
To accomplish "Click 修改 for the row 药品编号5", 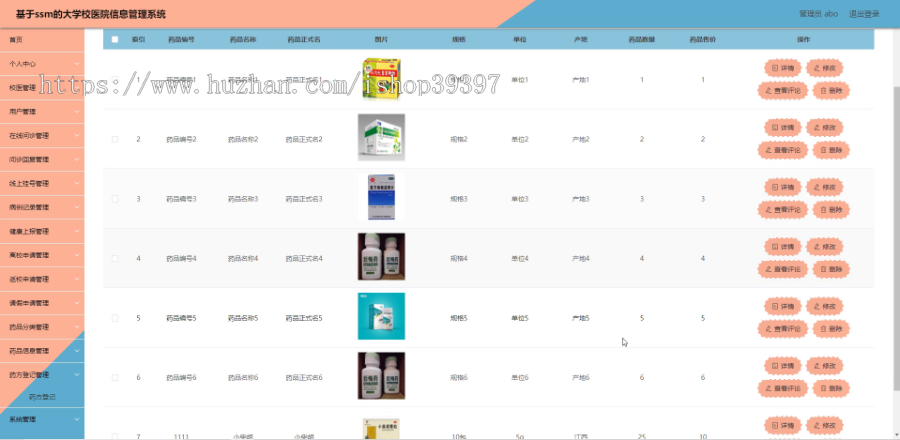I will pyautogui.click(x=824, y=306).
